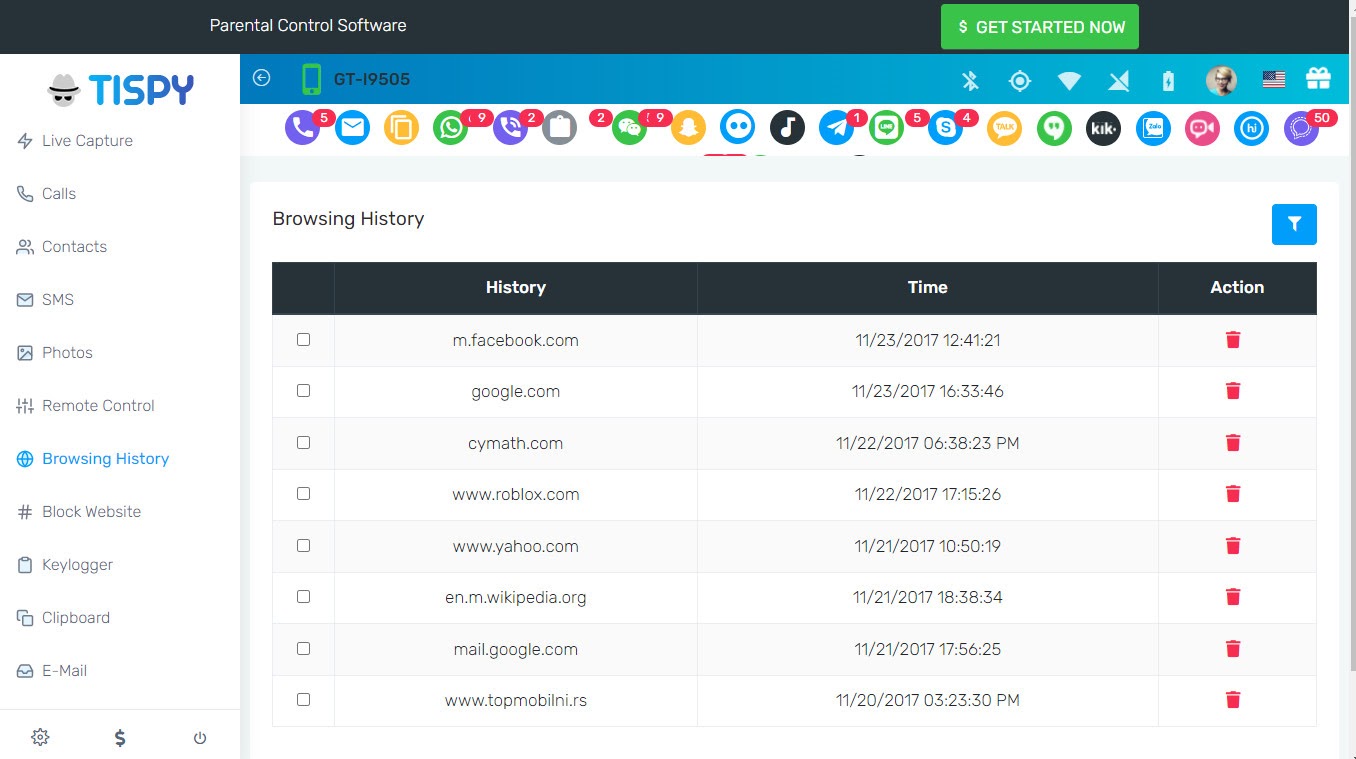The image size is (1356, 759).
Task: Click the gift box icon in header
Action: pyautogui.click(x=1318, y=79)
